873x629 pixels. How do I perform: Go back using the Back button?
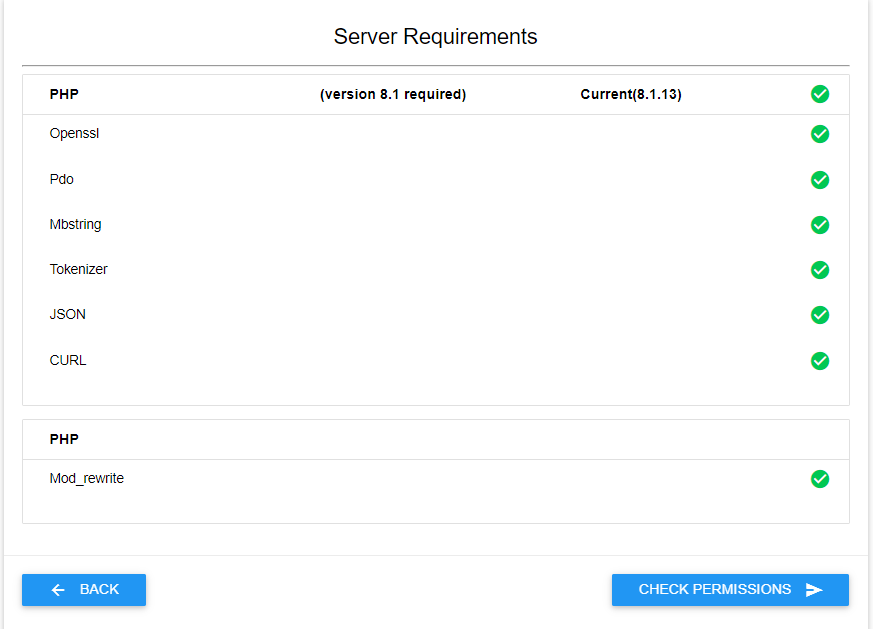tap(84, 590)
